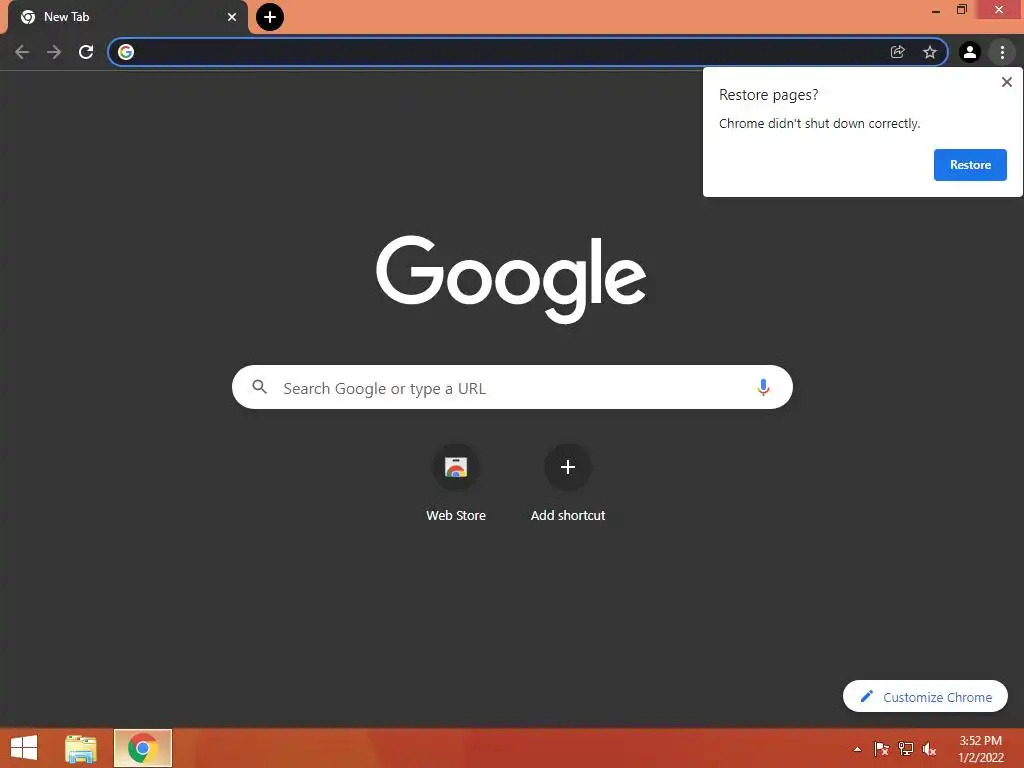Dismiss the Restore pages popup
Screen dimensions: 1024x768
pos(1006,82)
